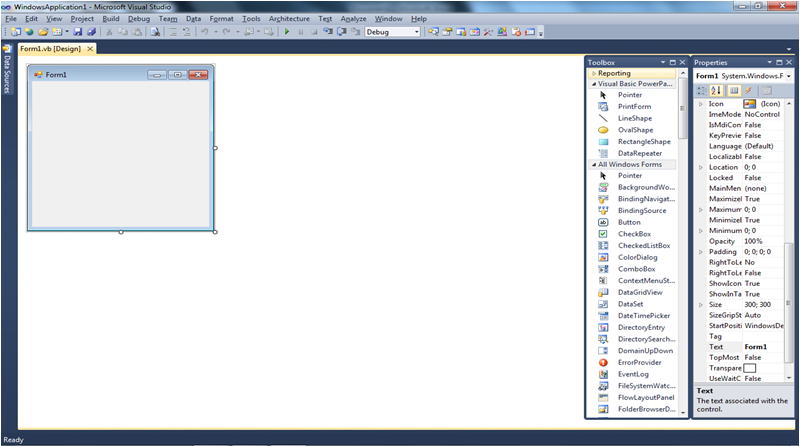Image resolution: width=800 pixels, height=447 pixels.
Task: Collapse the Visual Basic PowerPacks section
Action: click(x=594, y=84)
